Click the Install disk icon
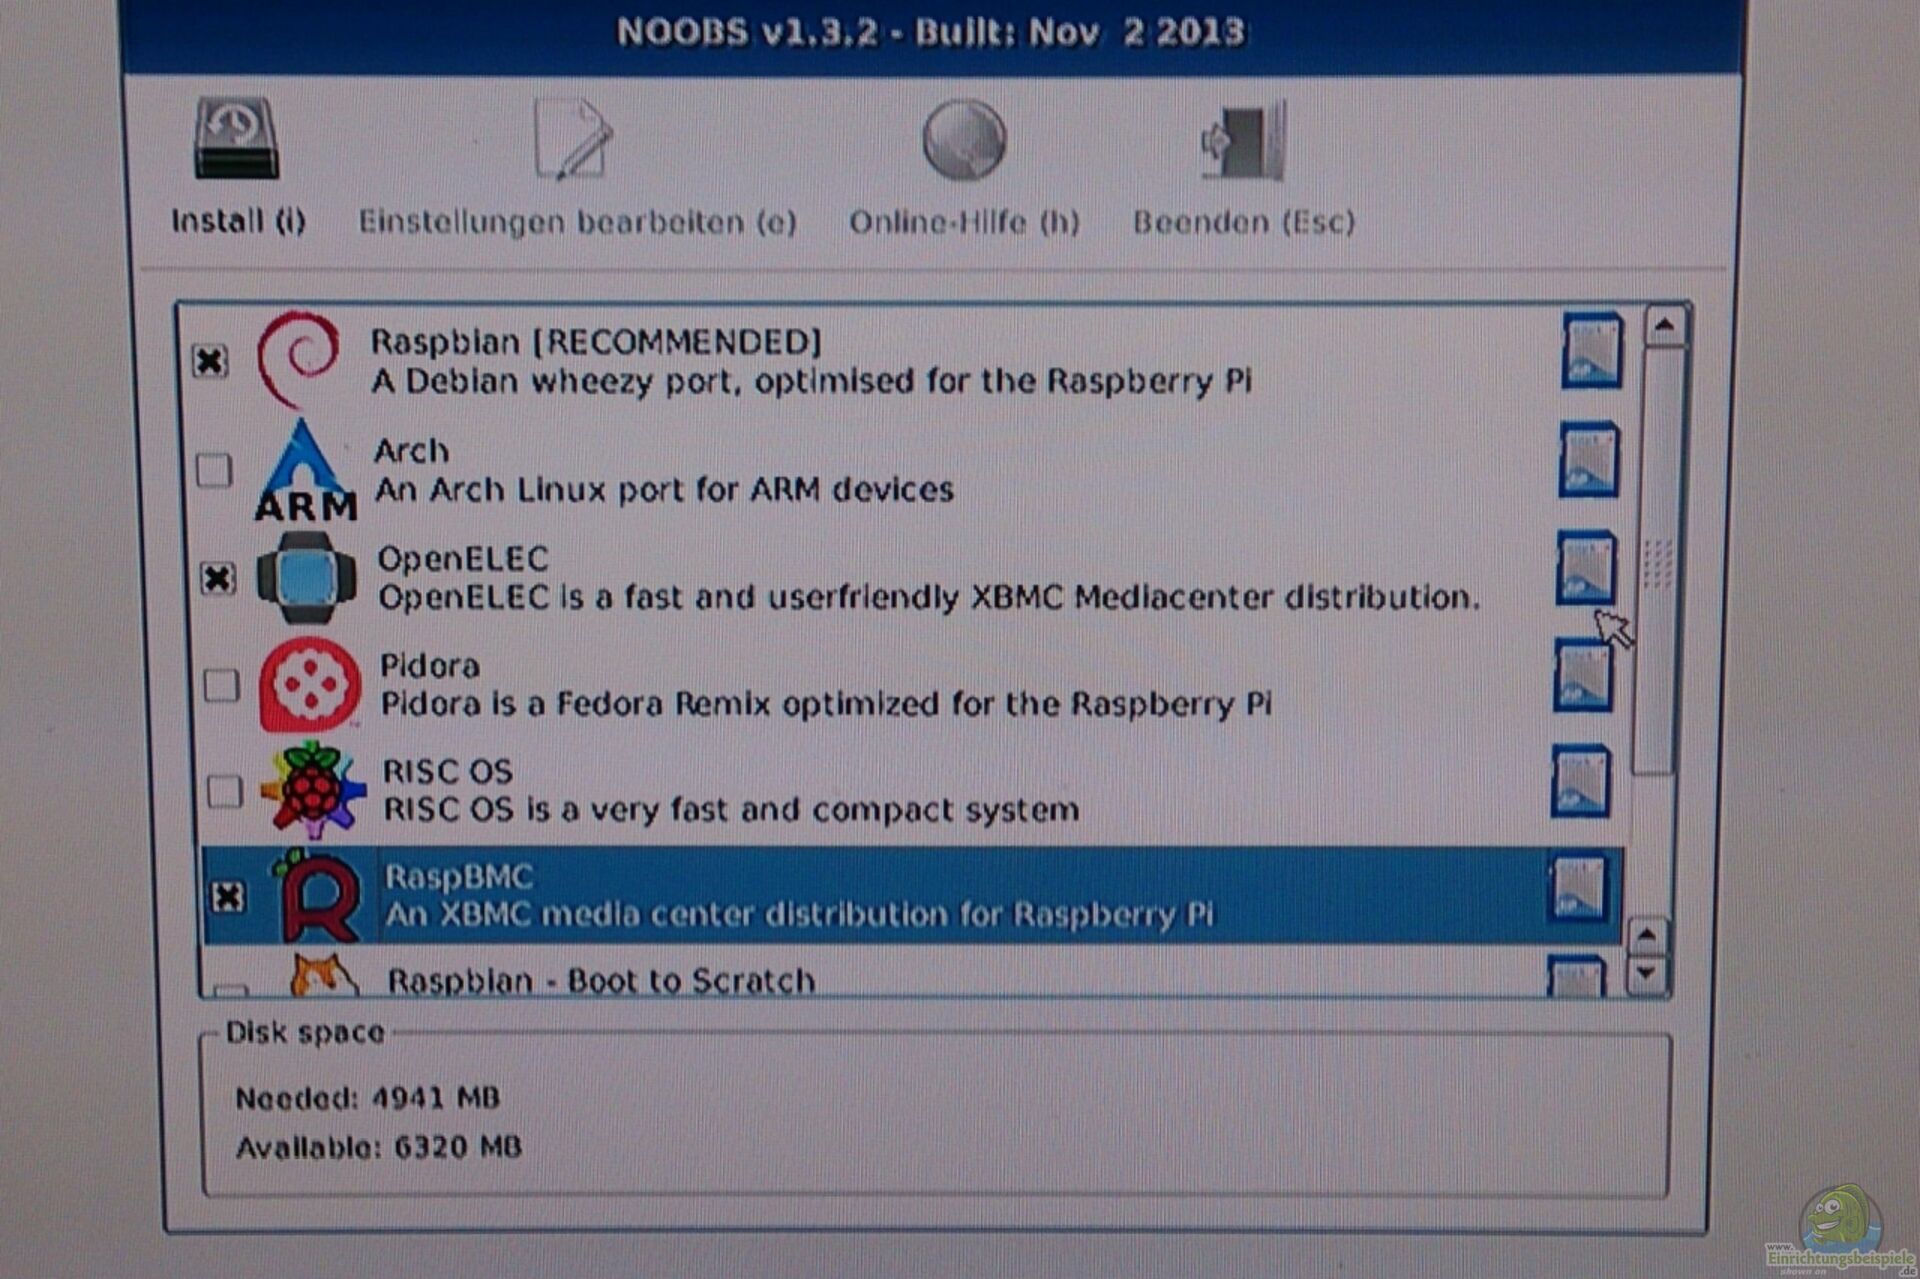The width and height of the screenshot is (1920, 1279). pyautogui.click(x=236, y=139)
